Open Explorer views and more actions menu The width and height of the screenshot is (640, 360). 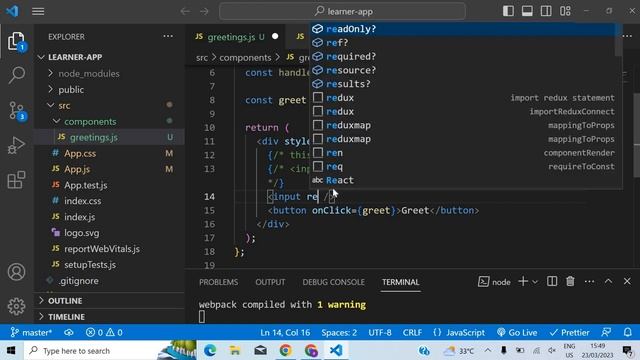(168, 36)
